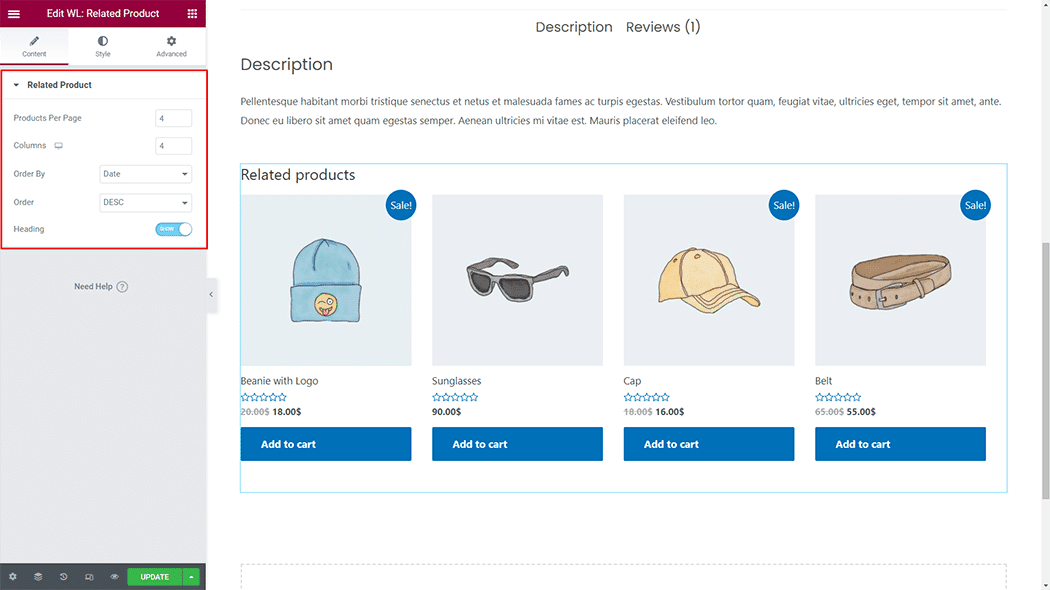This screenshot has height=590, width=1050.
Task: Select the Reviews (1) tab
Action: [x=663, y=27]
